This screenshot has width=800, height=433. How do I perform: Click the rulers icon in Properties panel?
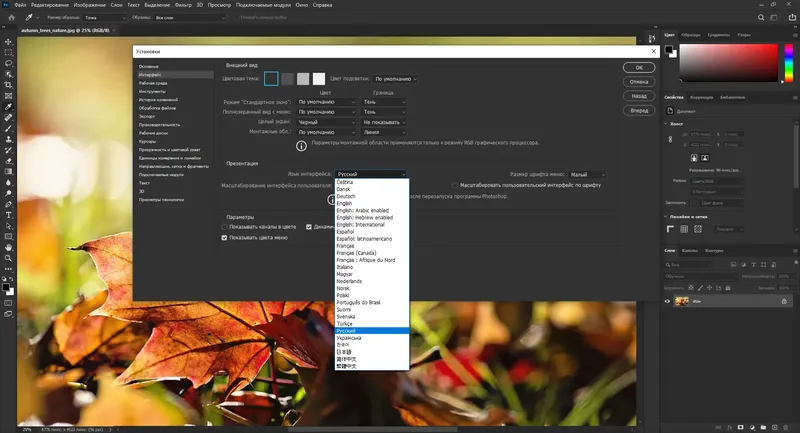click(670, 229)
